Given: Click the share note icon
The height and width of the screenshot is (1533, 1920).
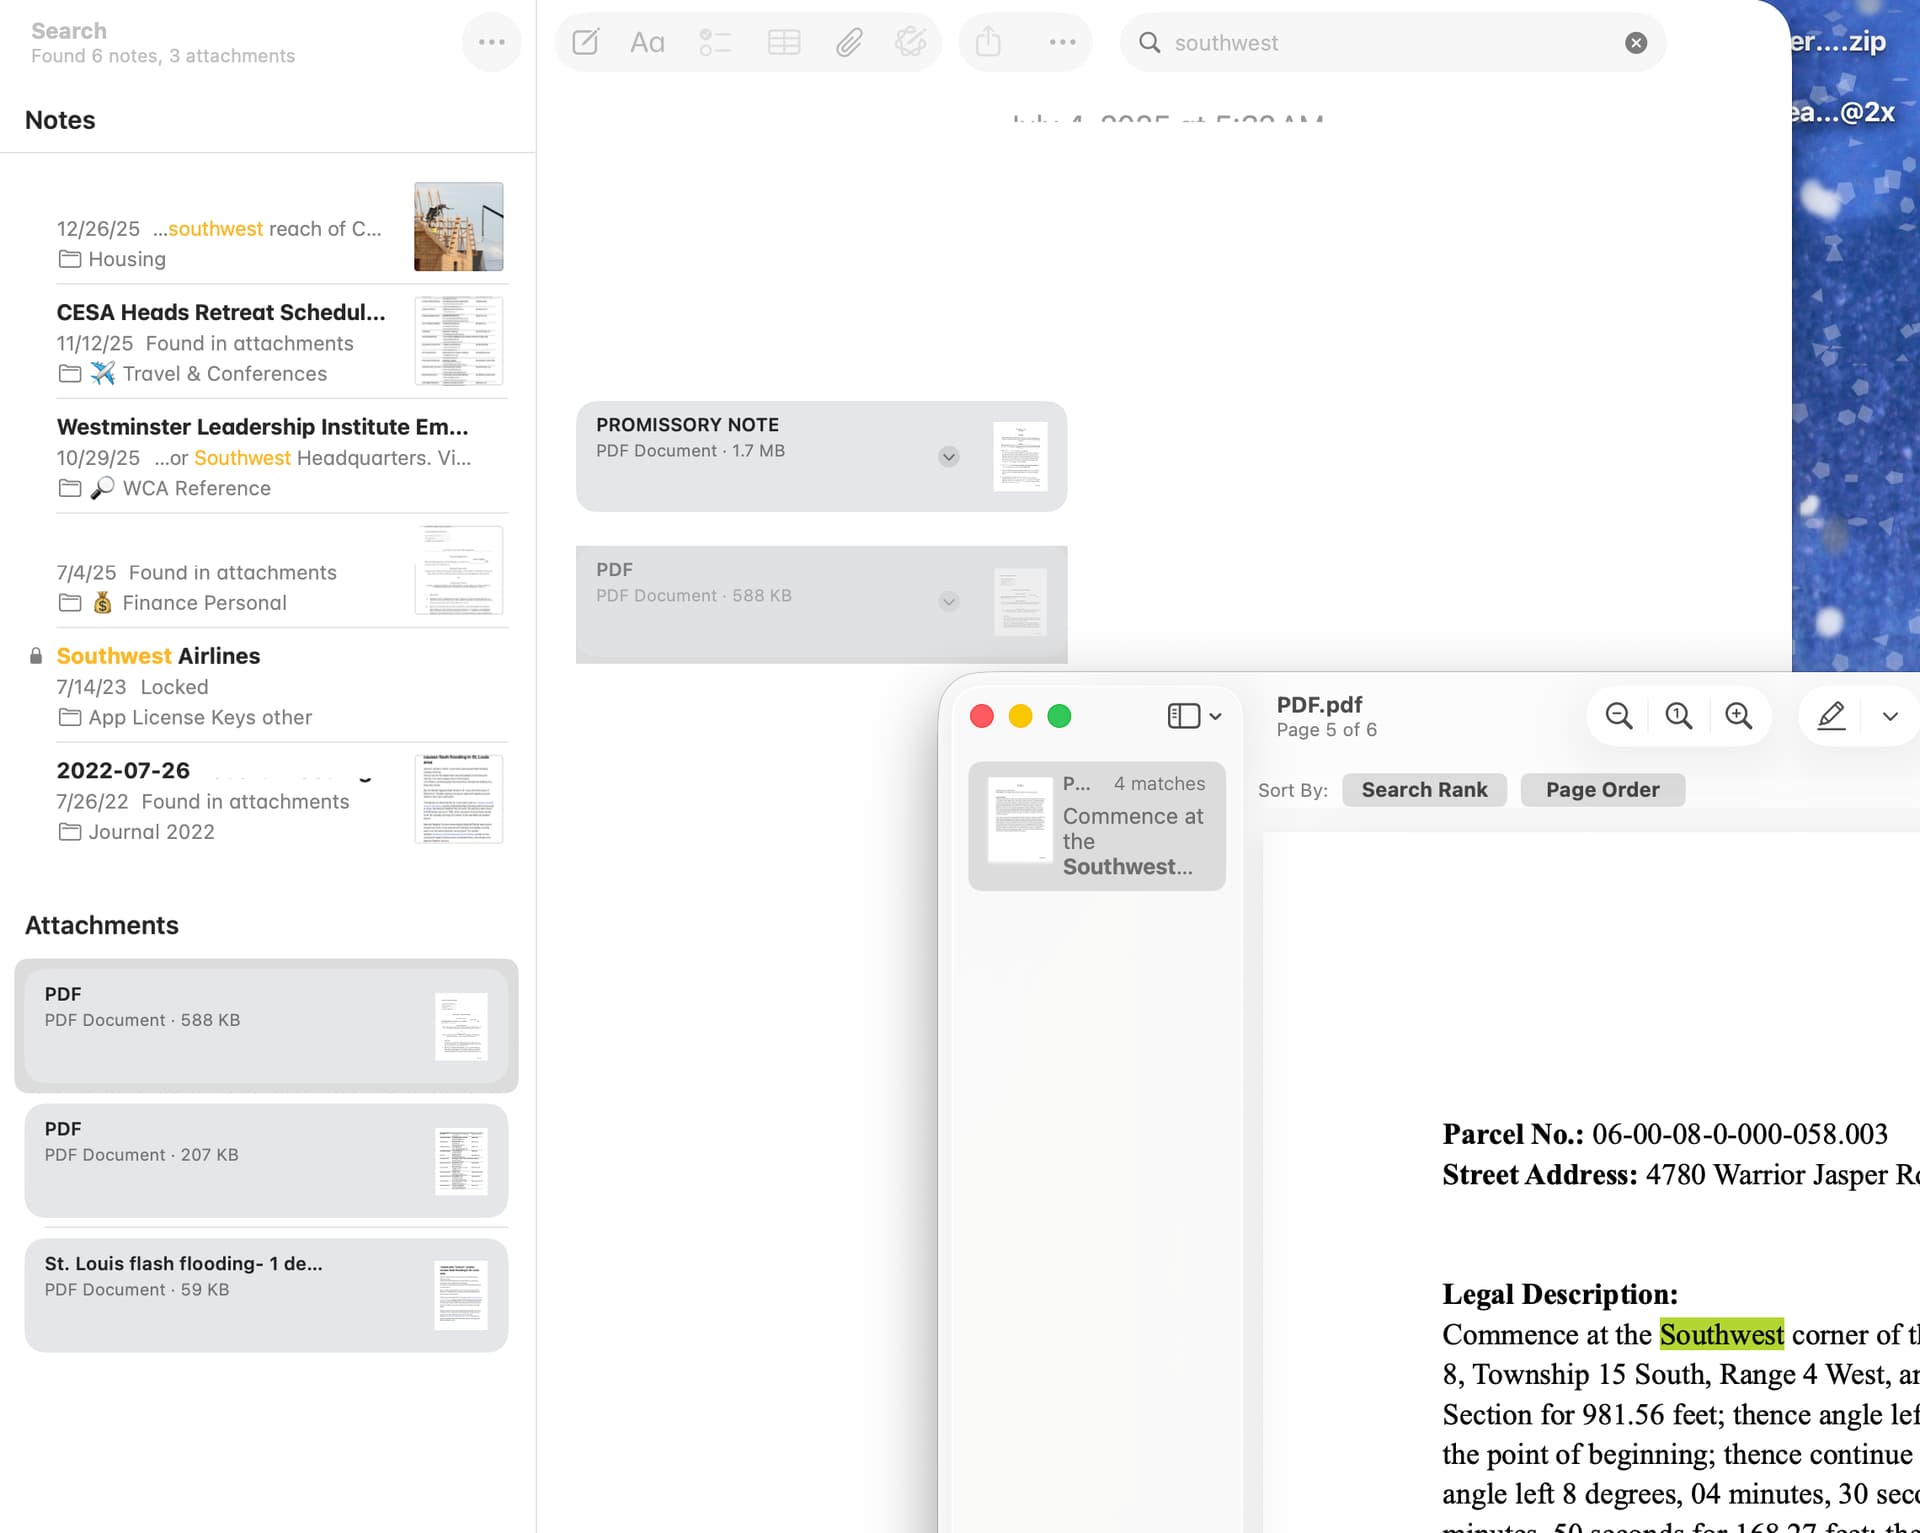Looking at the screenshot, I should (x=988, y=42).
